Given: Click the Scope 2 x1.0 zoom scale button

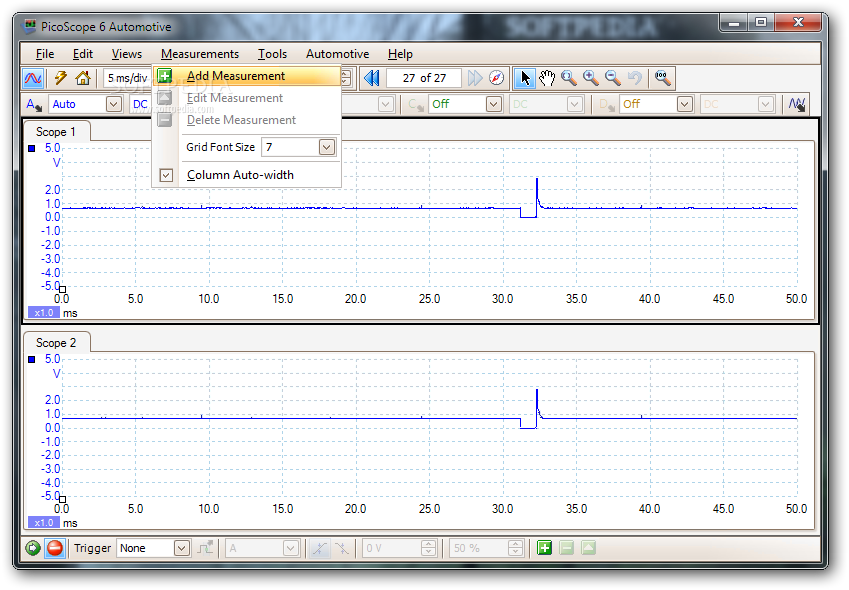Looking at the screenshot, I should click(x=44, y=523).
